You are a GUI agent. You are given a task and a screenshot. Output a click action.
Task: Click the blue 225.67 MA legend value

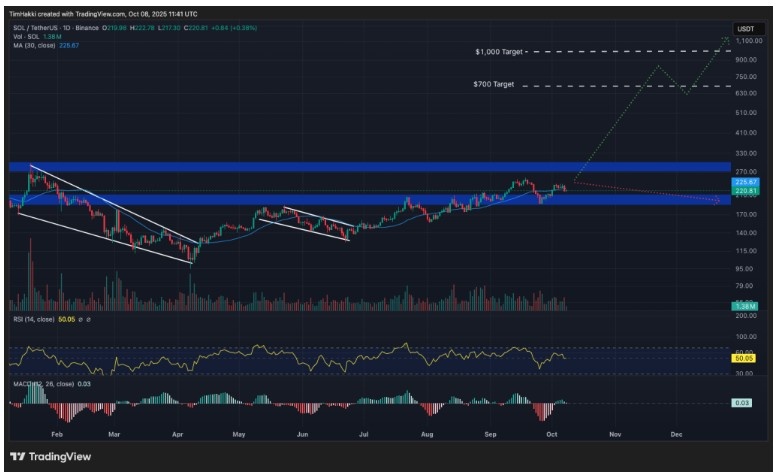pos(69,45)
